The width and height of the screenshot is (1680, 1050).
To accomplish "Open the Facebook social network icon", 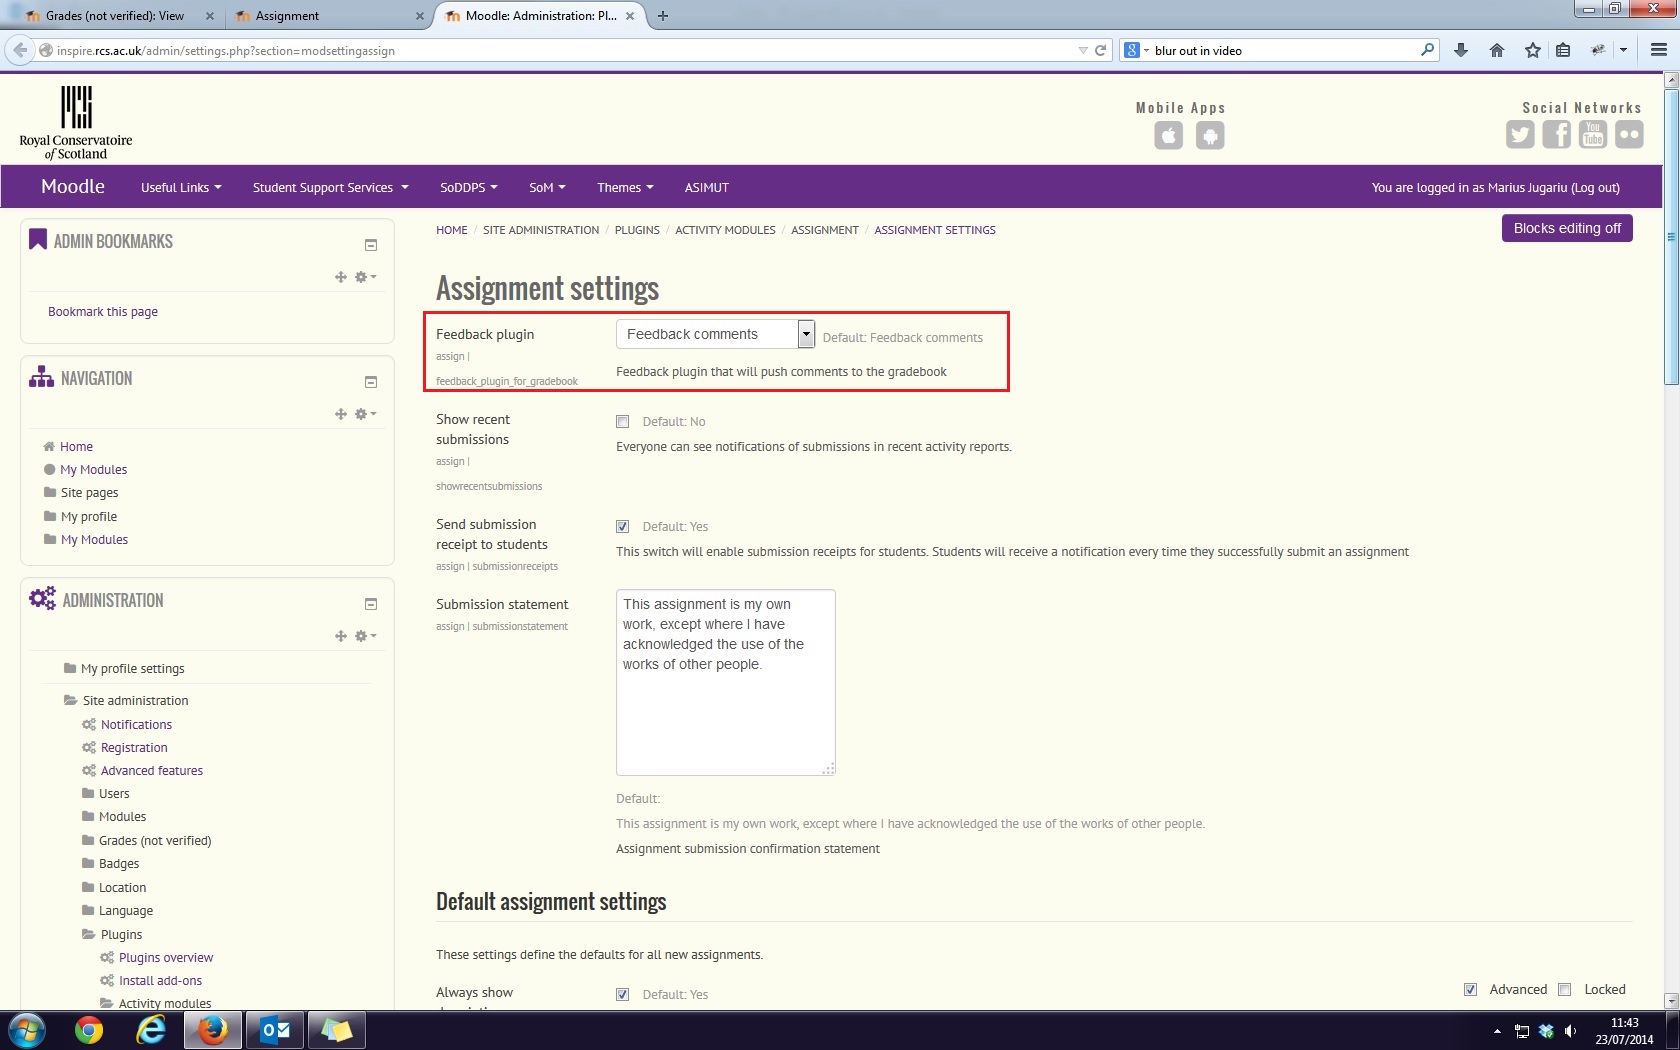I will point(1556,134).
